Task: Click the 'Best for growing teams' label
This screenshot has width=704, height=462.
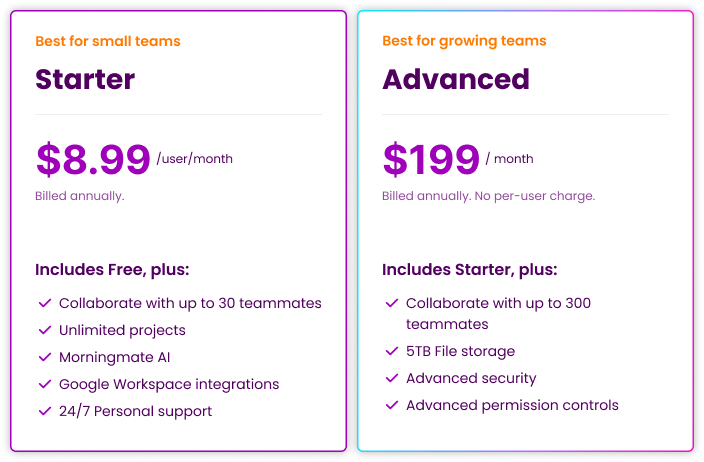Action: tap(464, 41)
